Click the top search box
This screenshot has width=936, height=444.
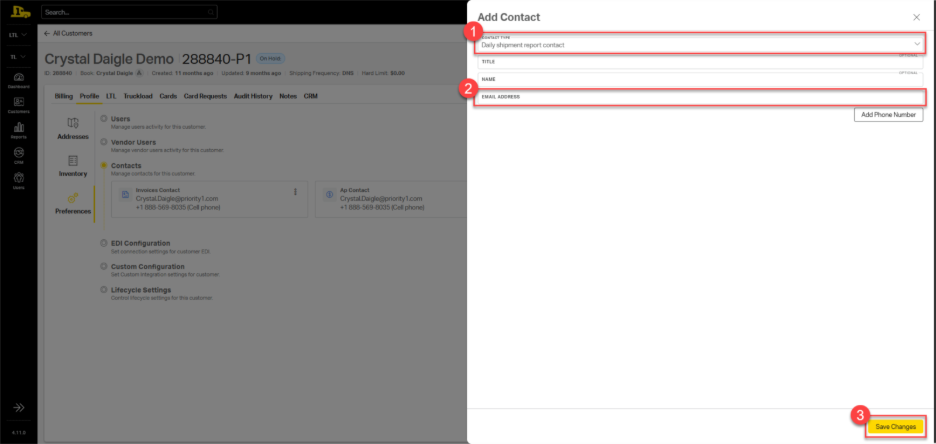click(129, 12)
